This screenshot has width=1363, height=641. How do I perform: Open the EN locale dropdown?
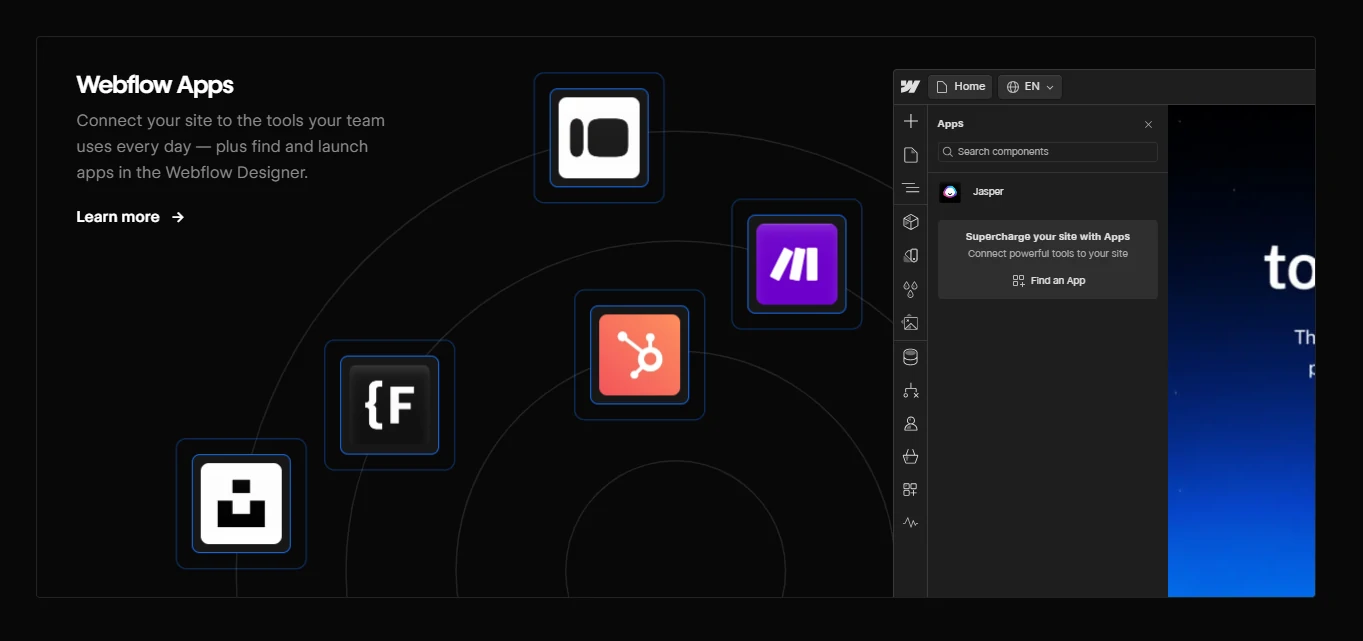pyautogui.click(x=1030, y=87)
